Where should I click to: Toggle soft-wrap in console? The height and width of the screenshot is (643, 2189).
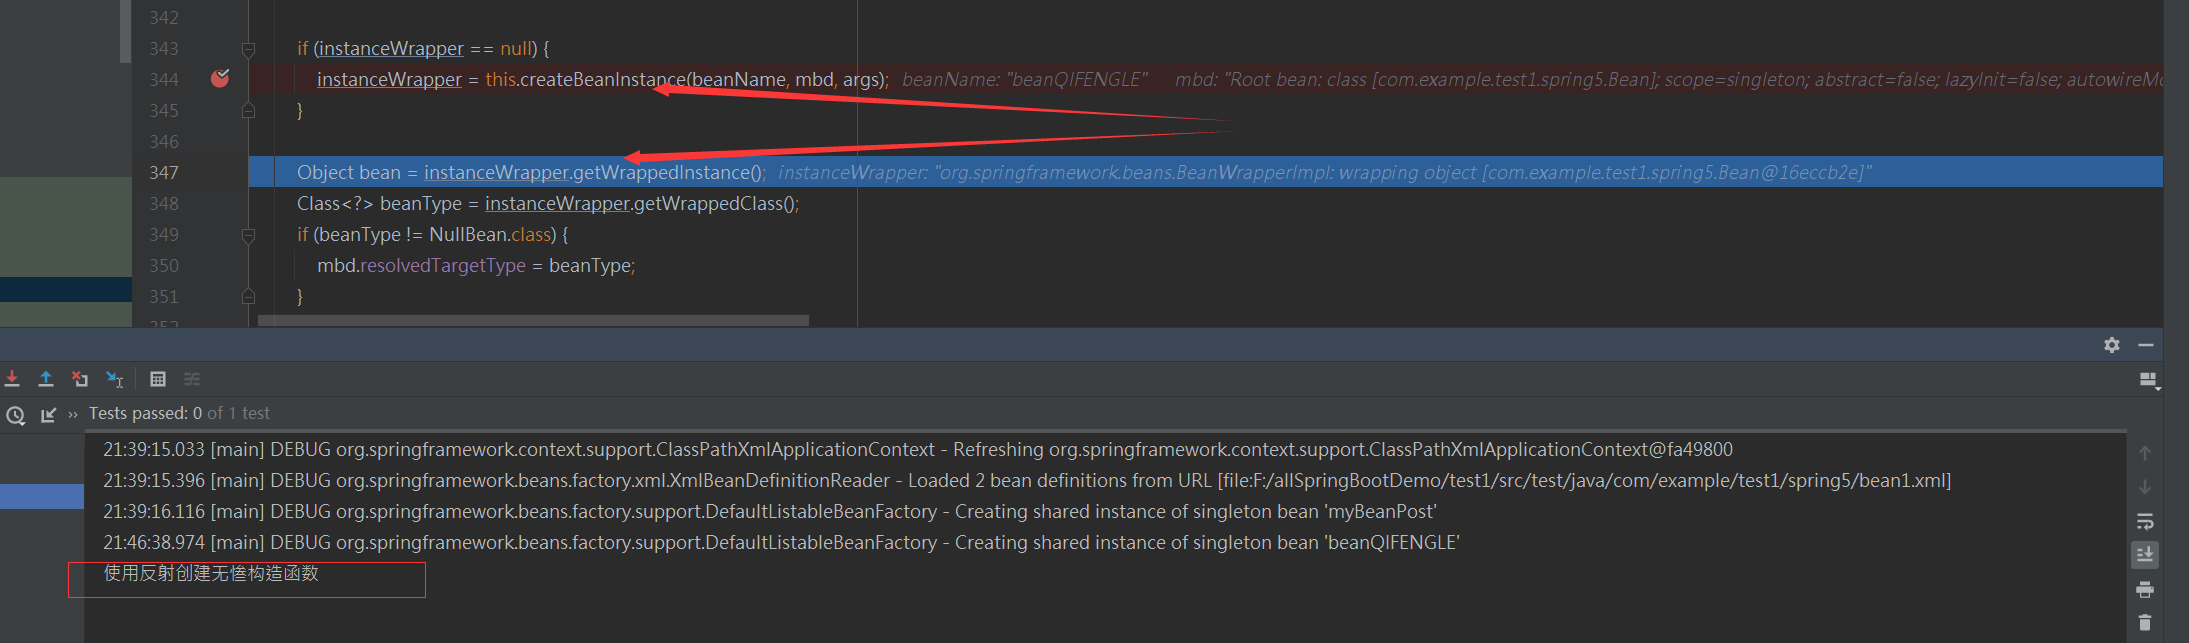[2145, 521]
